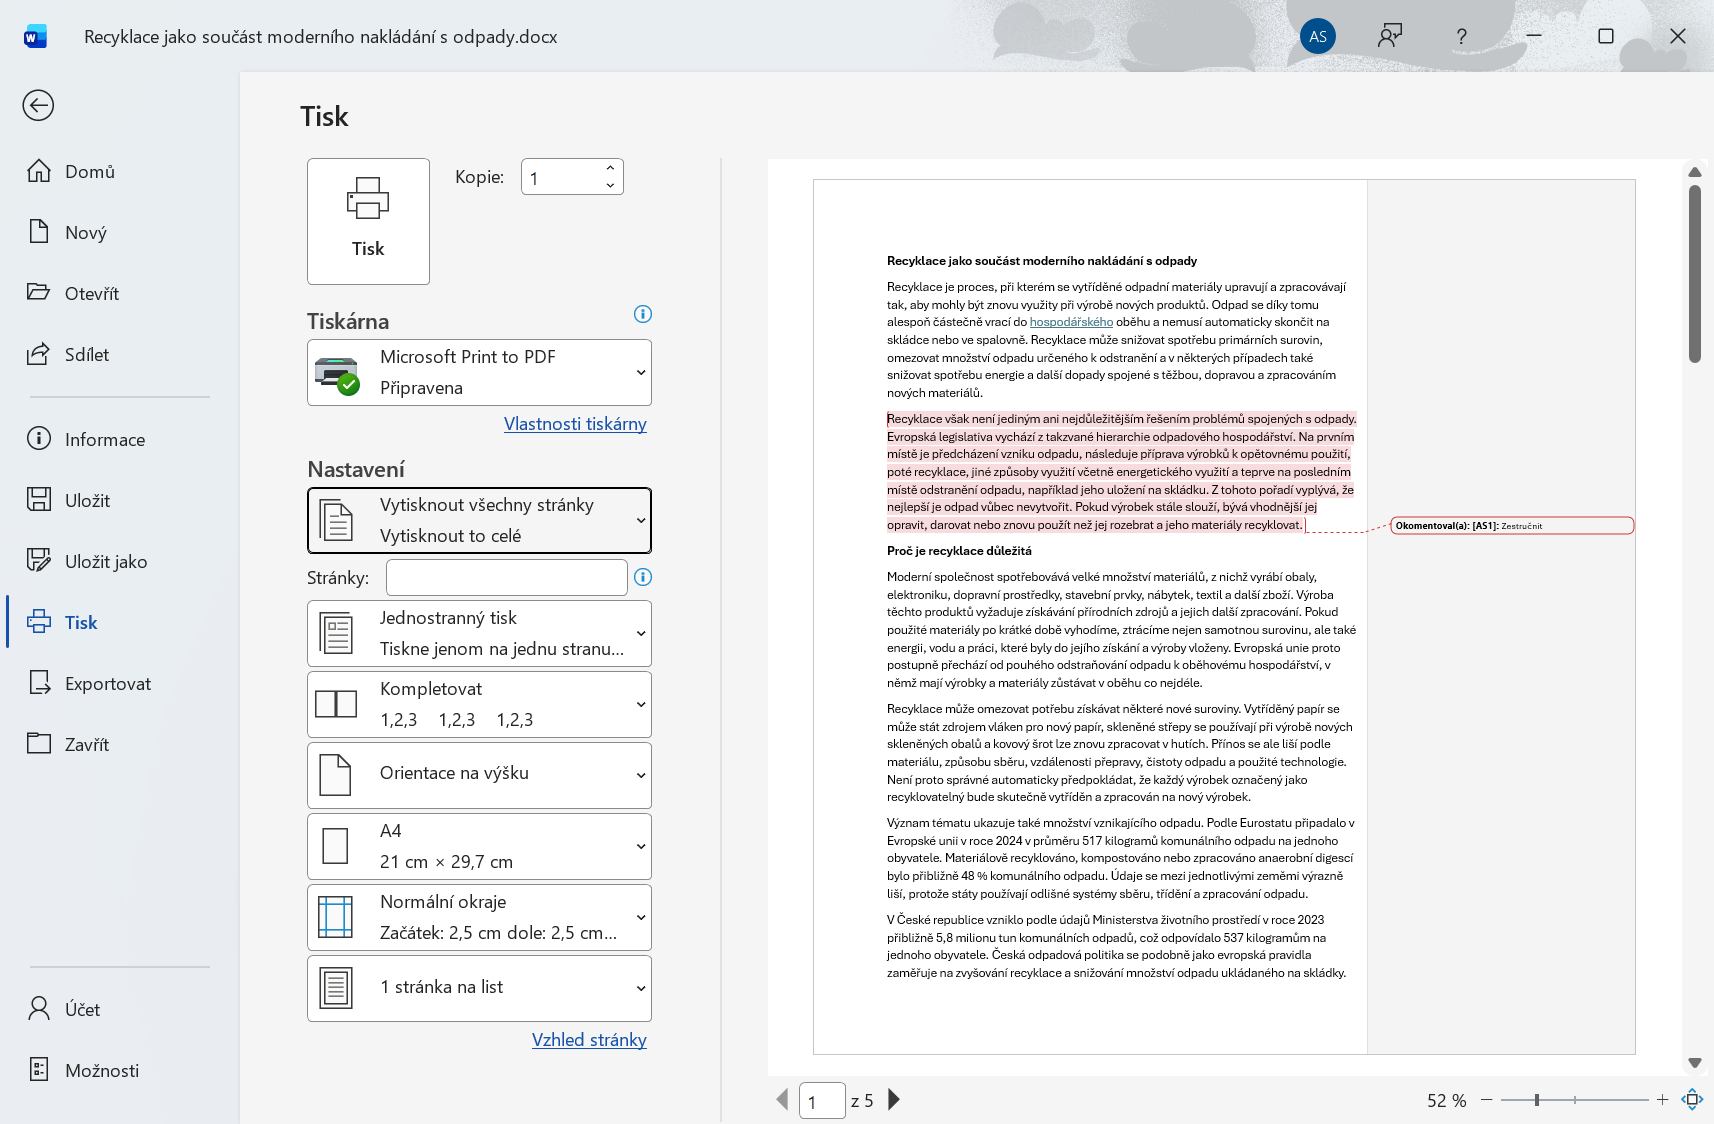Image resolution: width=1714 pixels, height=1124 pixels.
Task: Zoom out with the minus icon
Action: point(1487,1099)
